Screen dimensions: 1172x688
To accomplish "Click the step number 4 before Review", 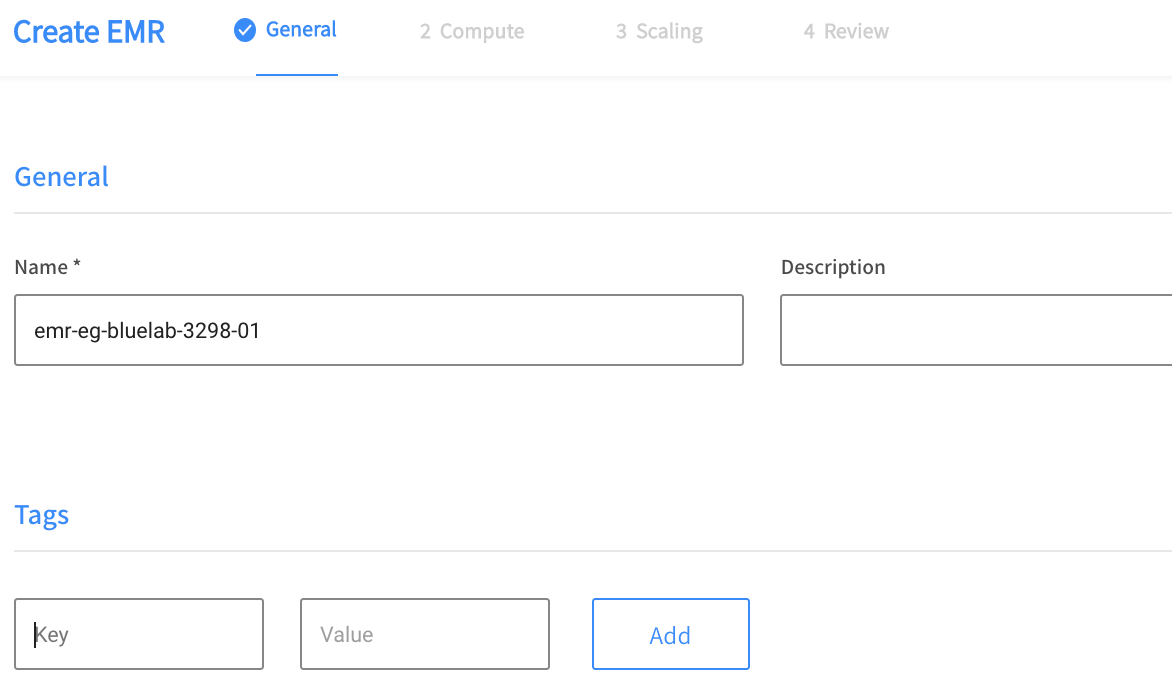I will [x=809, y=32].
